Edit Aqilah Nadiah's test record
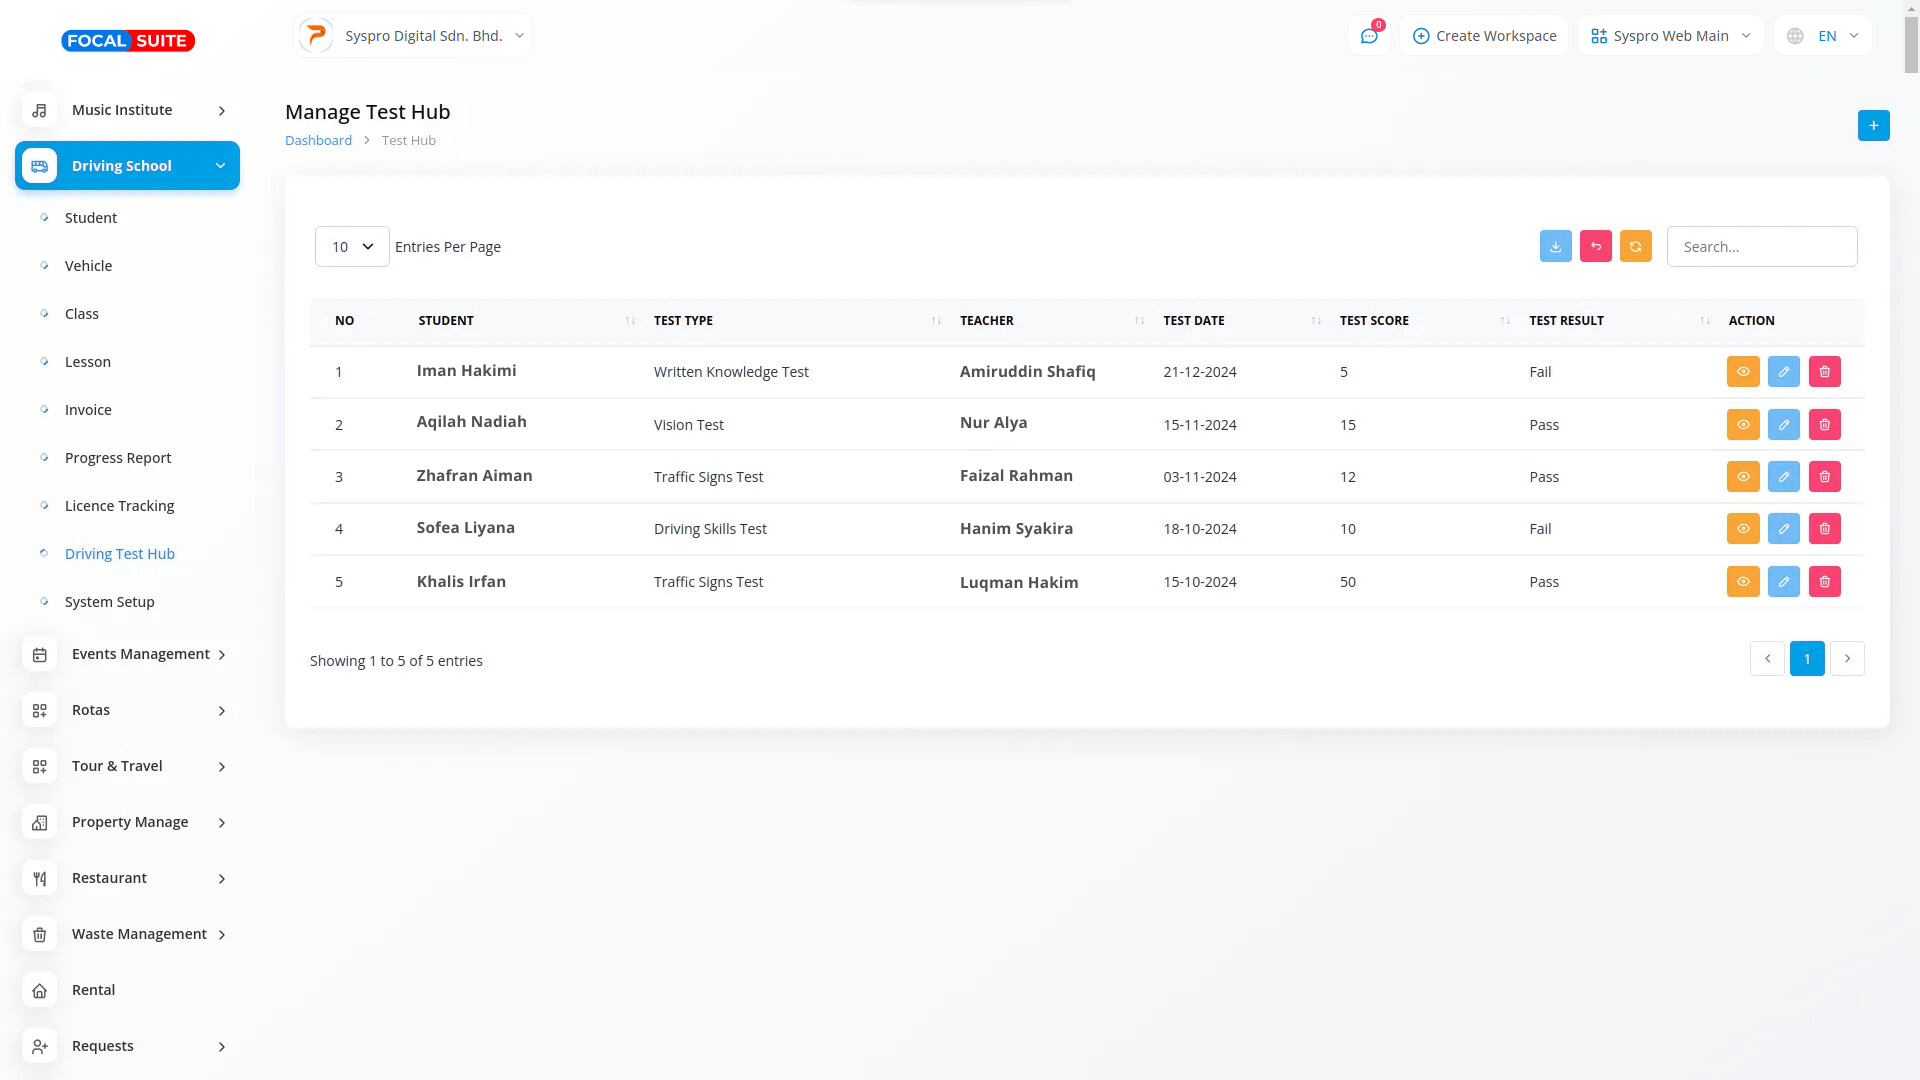Screen dimensions: 1920x1080 click(1783, 425)
